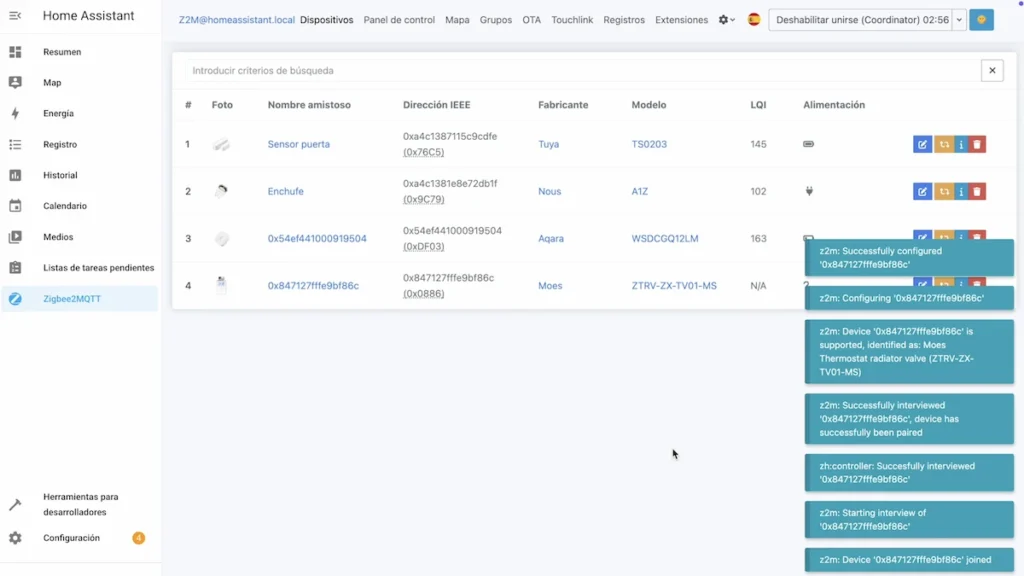Open the Enchufe device link
The image size is (1024, 576).
285,191
